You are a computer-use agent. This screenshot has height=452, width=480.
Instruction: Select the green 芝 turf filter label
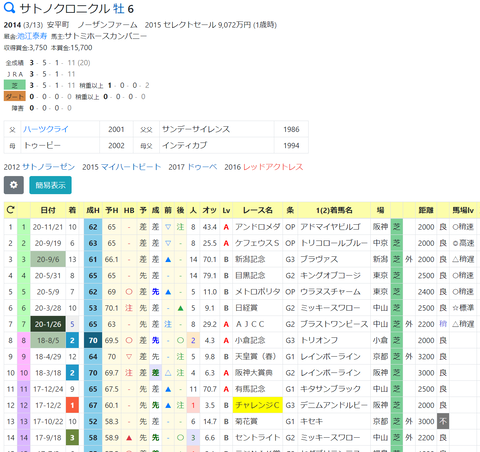(x=14, y=85)
